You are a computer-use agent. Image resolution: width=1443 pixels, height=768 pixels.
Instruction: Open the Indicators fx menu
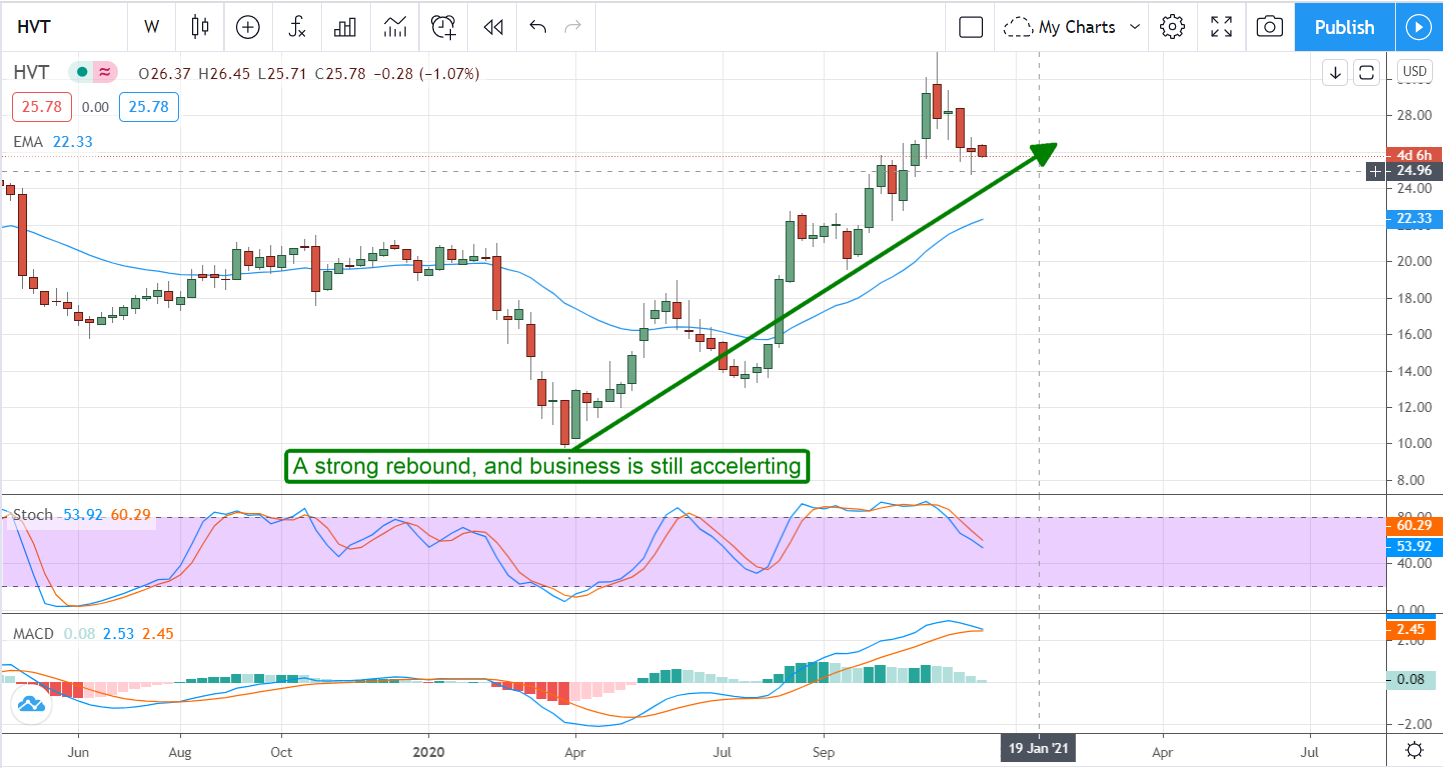[297, 27]
